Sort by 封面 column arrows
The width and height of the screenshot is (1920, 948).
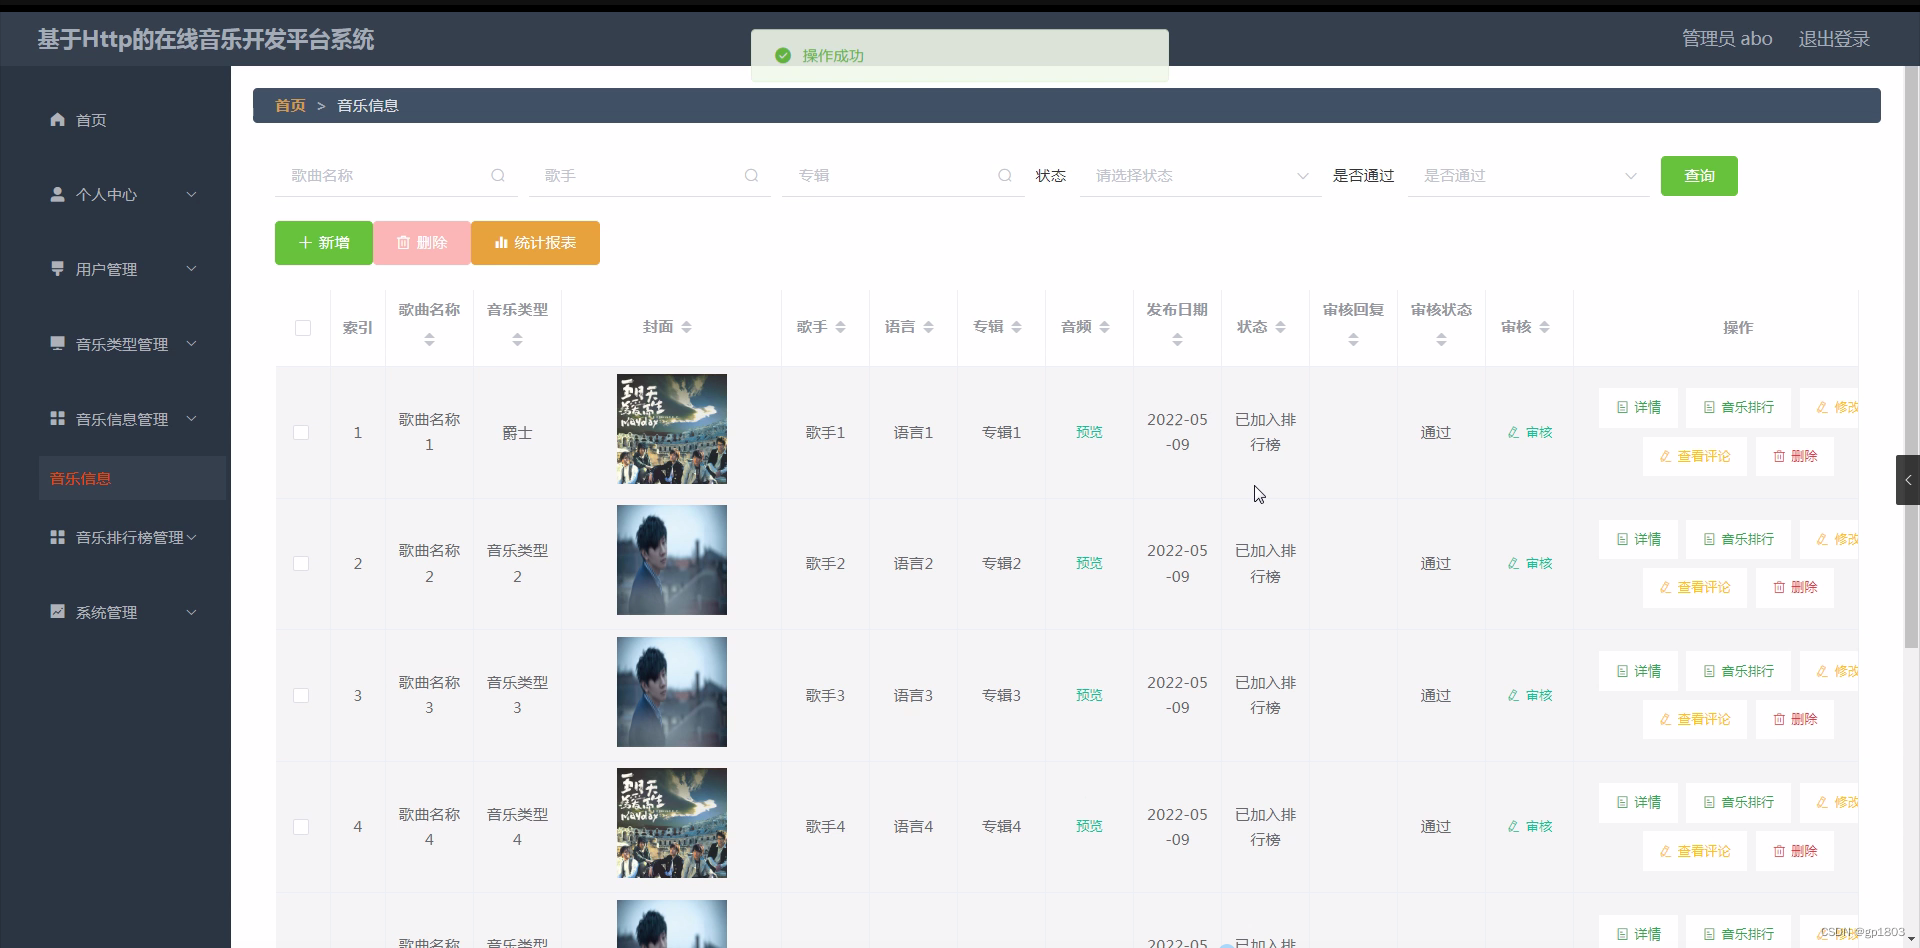686,327
